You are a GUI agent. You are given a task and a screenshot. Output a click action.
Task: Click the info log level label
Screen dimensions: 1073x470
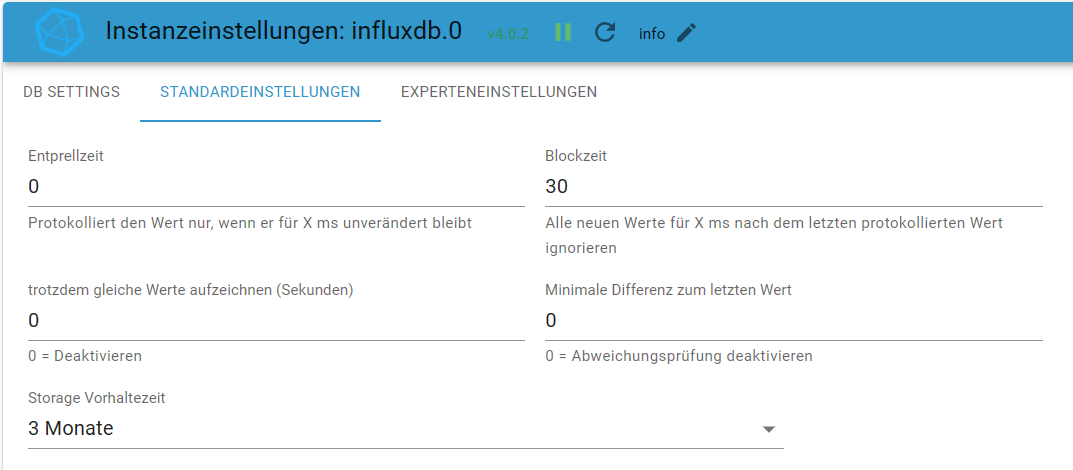(x=652, y=34)
